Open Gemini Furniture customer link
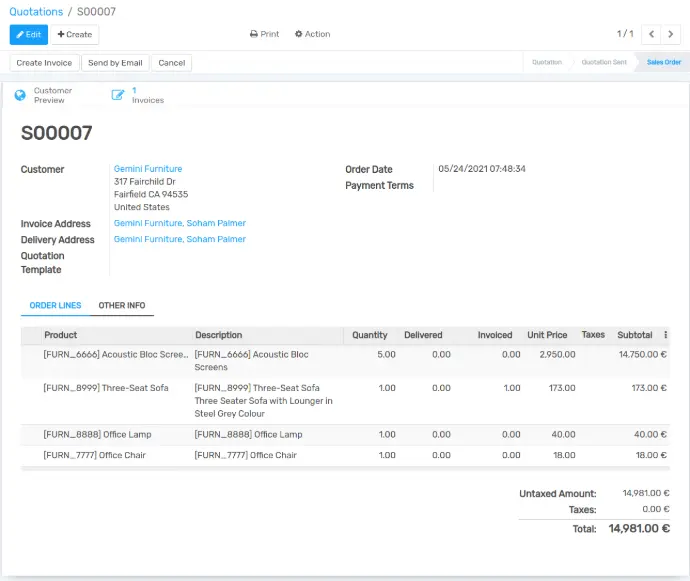This screenshot has height=581, width=690. tap(148, 169)
